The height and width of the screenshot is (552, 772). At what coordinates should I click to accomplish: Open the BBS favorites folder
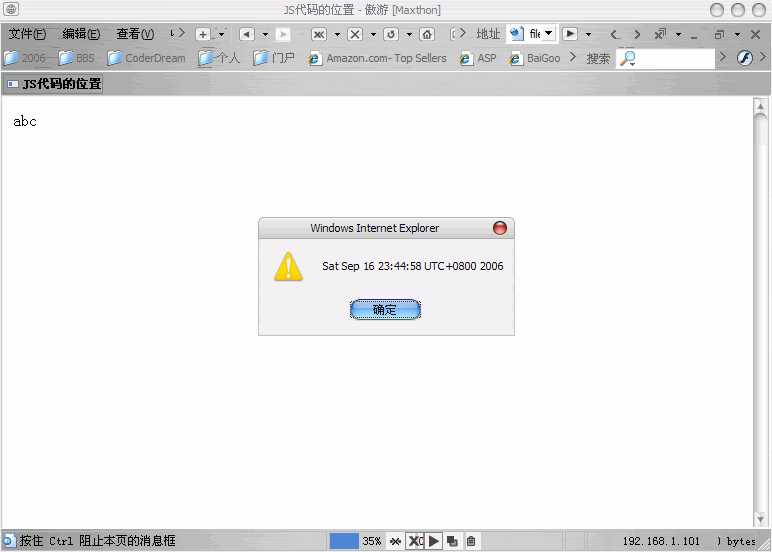[76, 58]
